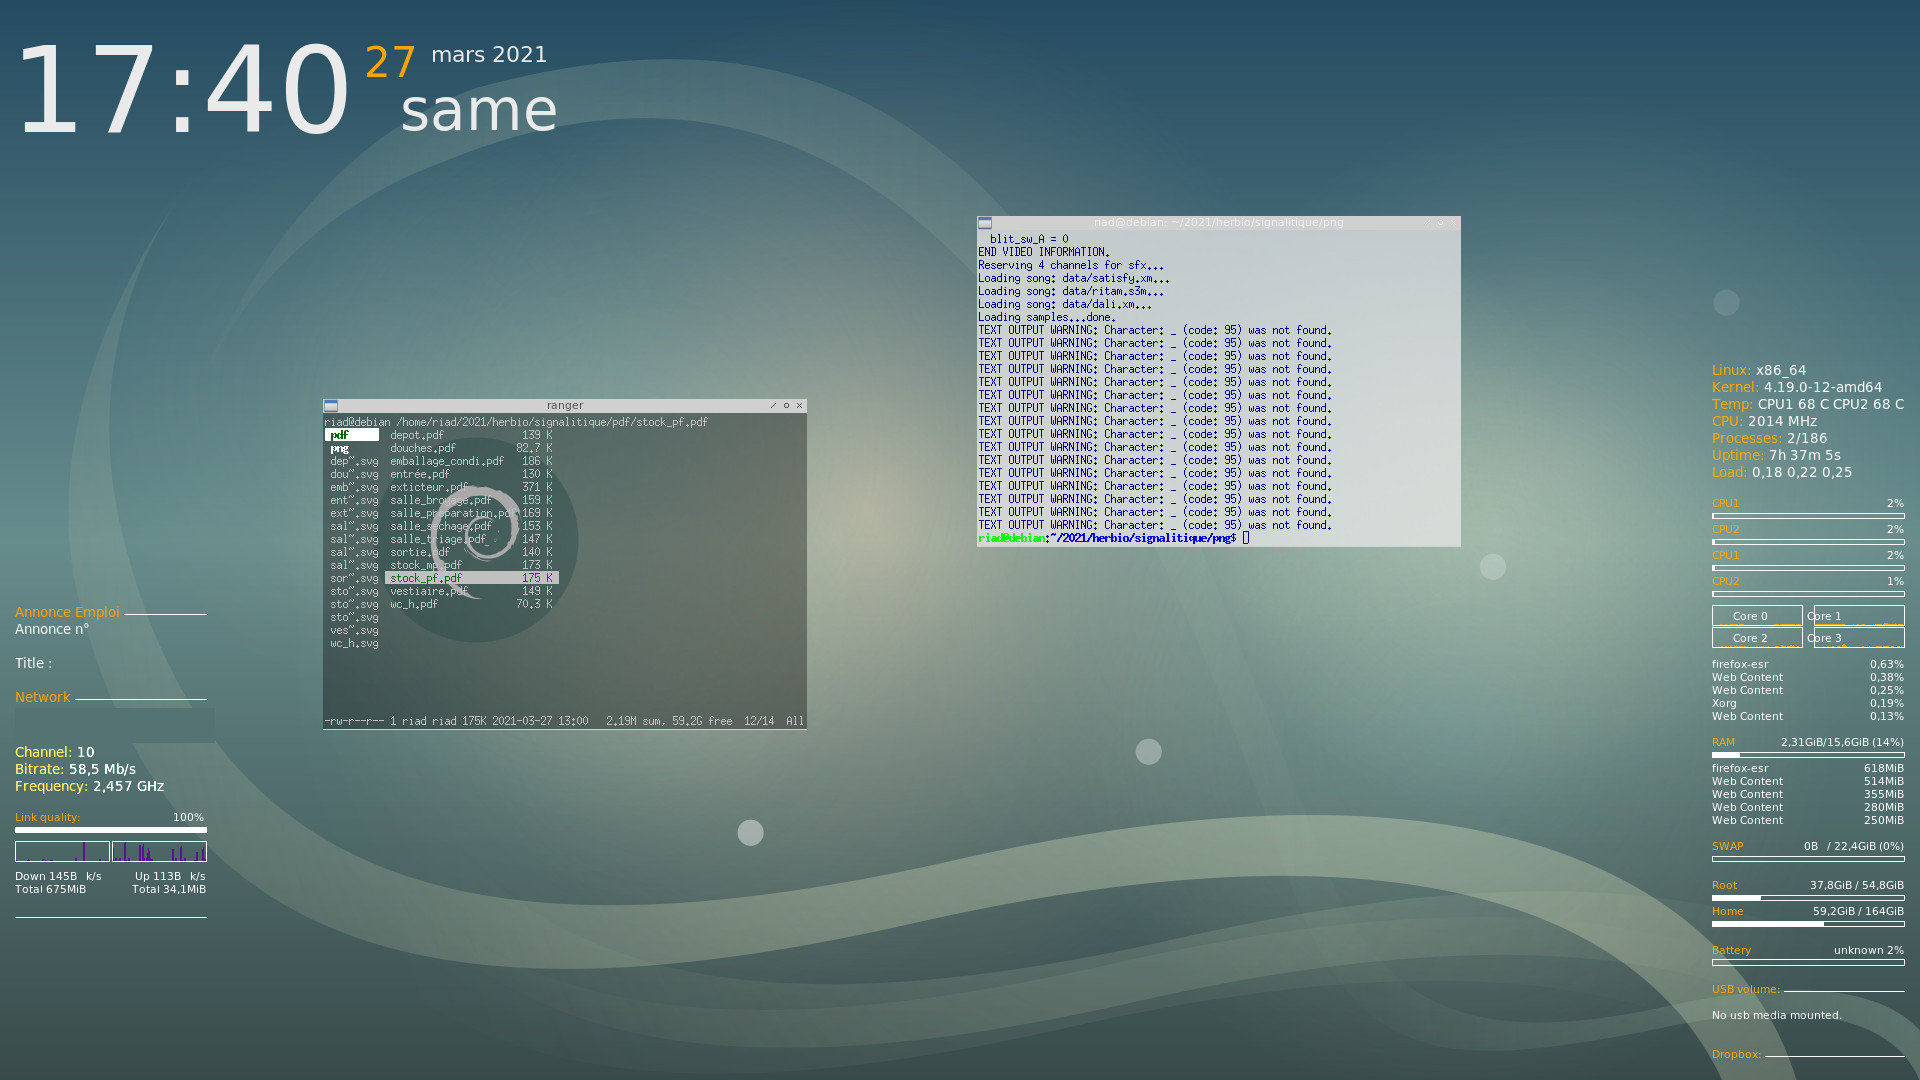Screen dimensions: 1920x1080
Task: Select emballage_condi.pdf in ranger
Action: point(472,461)
